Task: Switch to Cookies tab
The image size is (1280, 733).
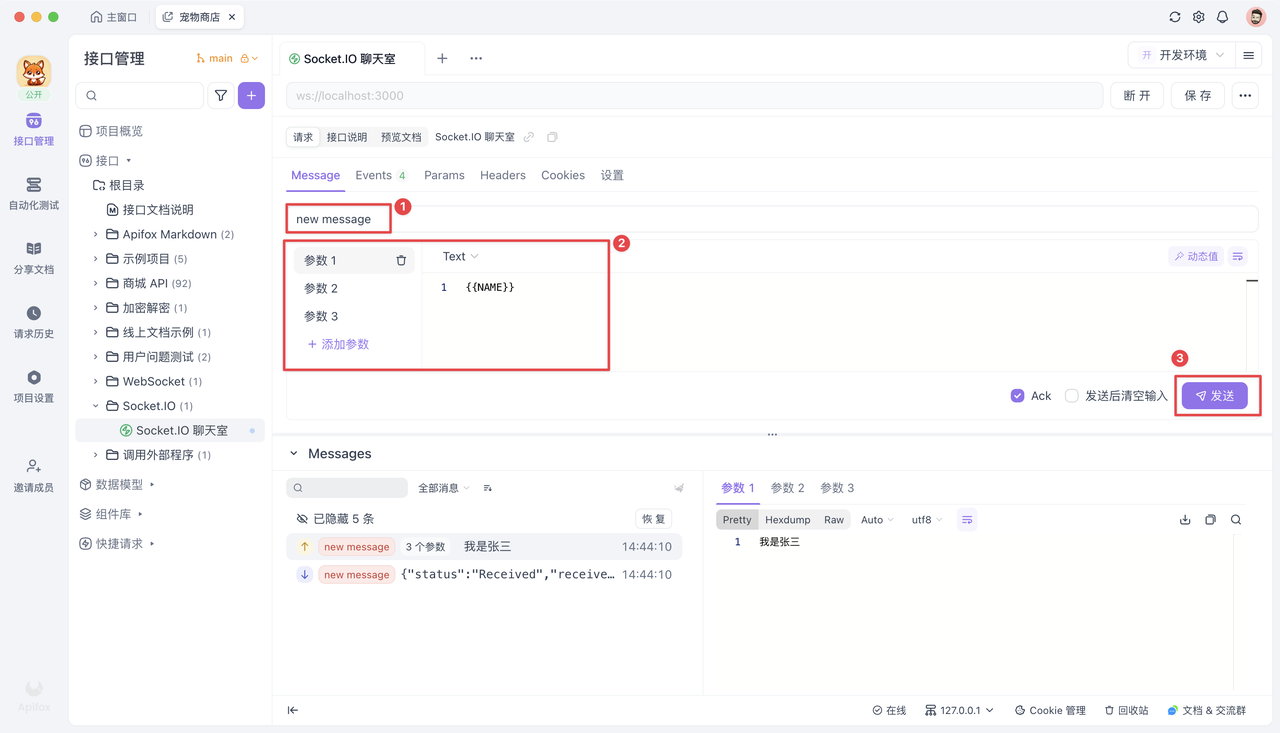Action: point(563,175)
